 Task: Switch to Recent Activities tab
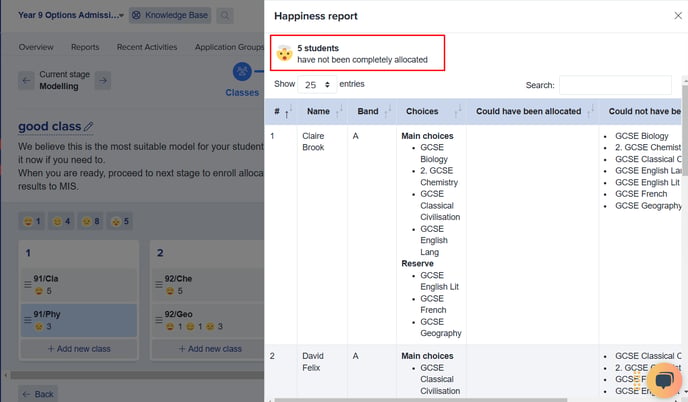click(x=147, y=47)
